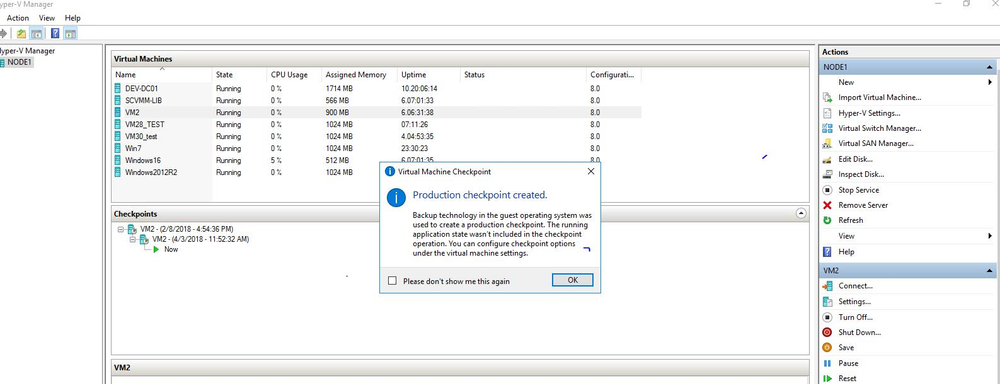Click the green Reset icon for VM2
1000x384 pixels.
(x=827, y=378)
